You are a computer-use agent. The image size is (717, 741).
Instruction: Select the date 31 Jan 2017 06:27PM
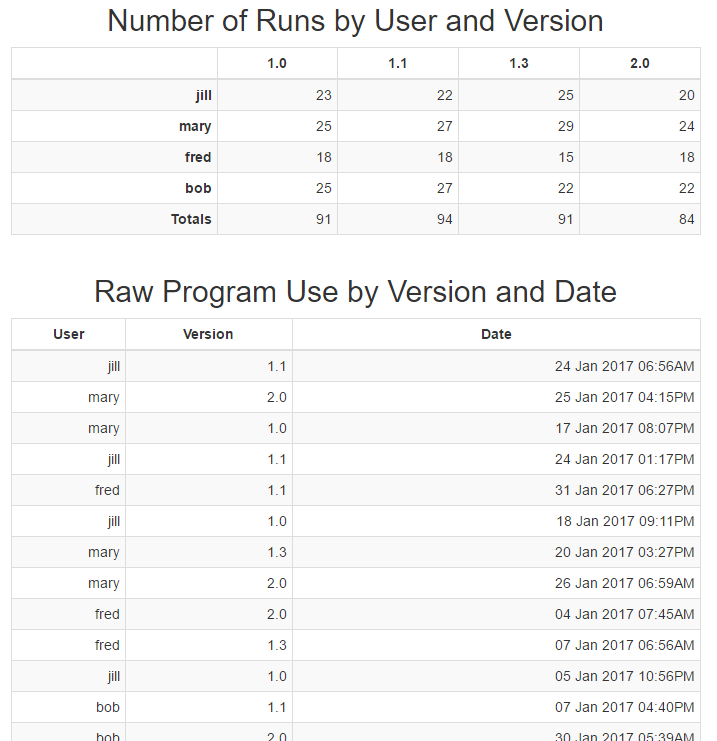coord(624,491)
